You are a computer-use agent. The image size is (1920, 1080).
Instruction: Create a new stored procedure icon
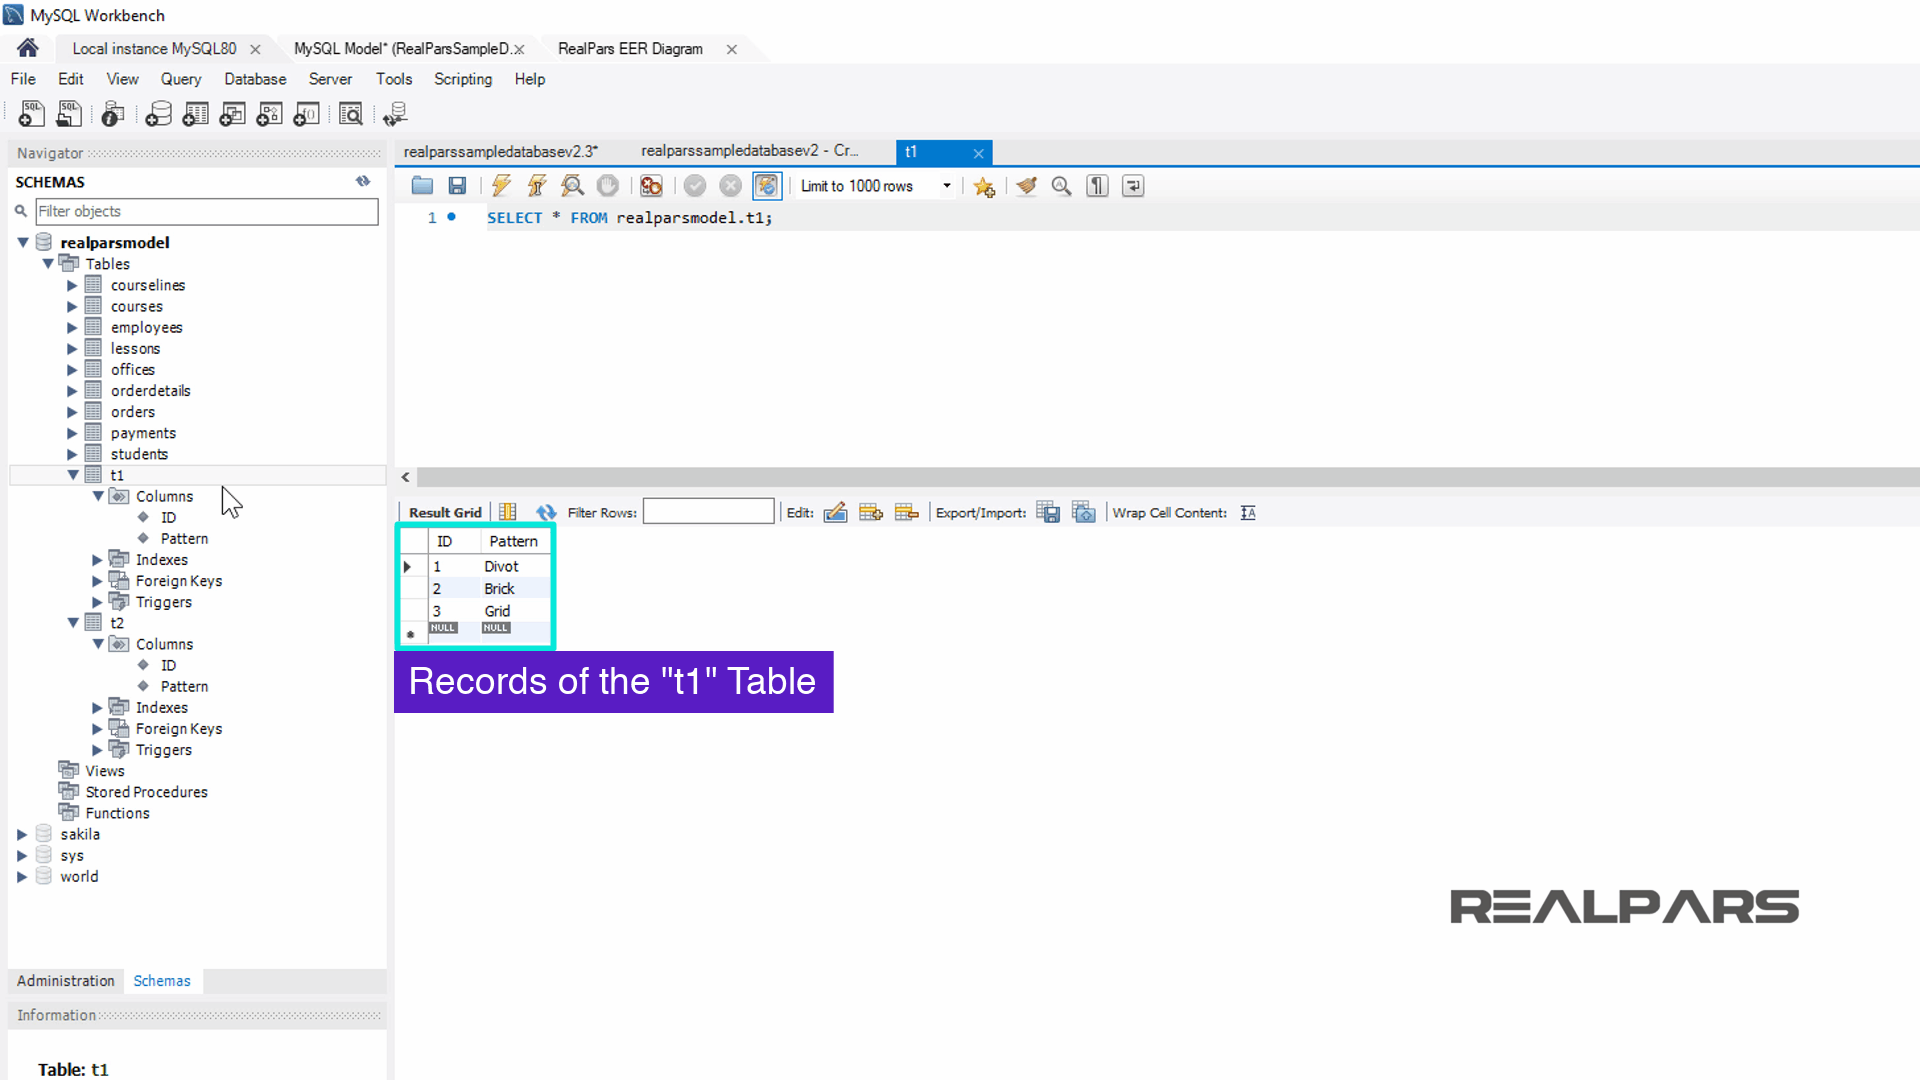pos(270,114)
